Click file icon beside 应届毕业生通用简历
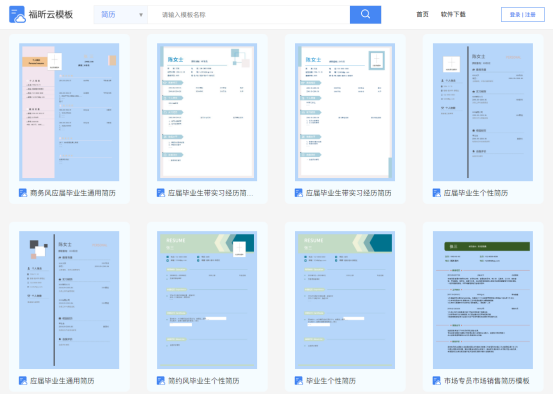 23,381
